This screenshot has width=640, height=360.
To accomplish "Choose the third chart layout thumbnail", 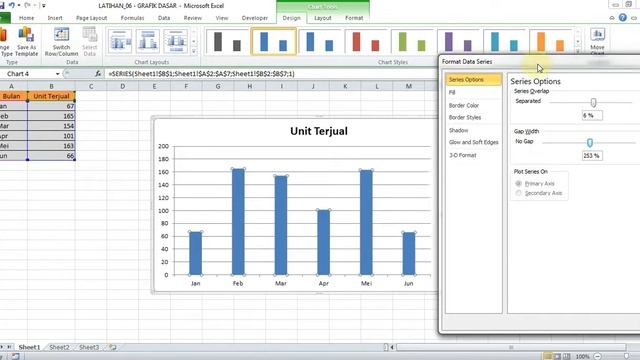I will pos(176,41).
